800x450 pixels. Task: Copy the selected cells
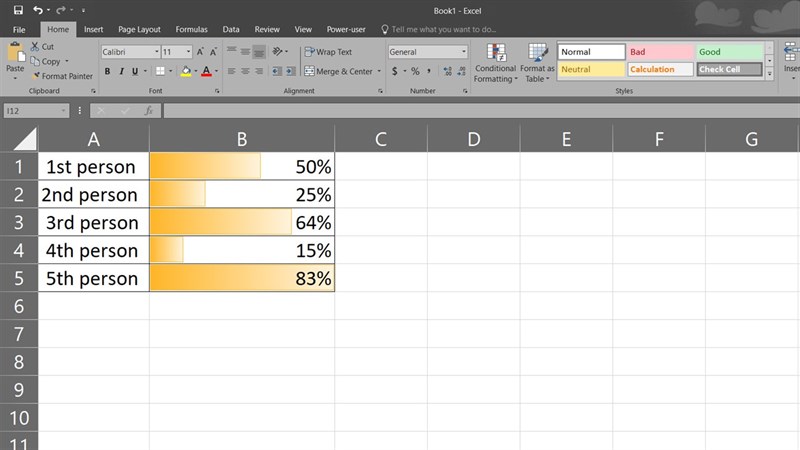click(45, 61)
